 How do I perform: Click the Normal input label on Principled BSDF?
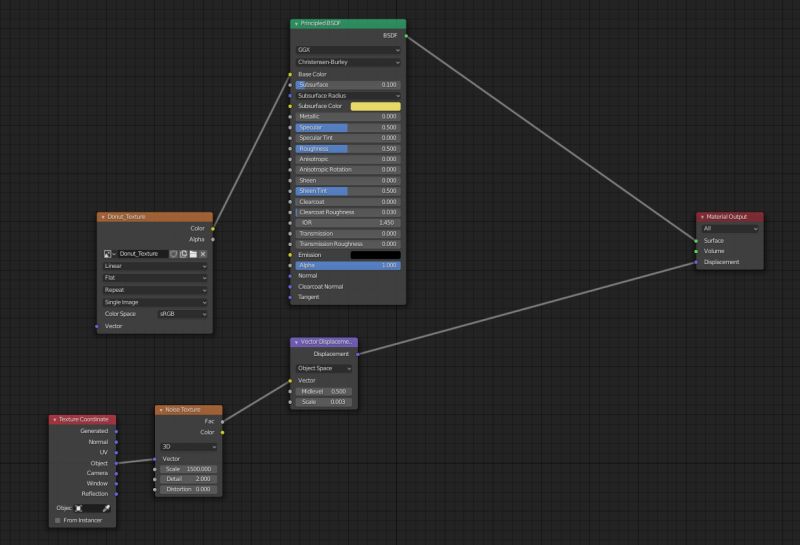click(x=308, y=276)
